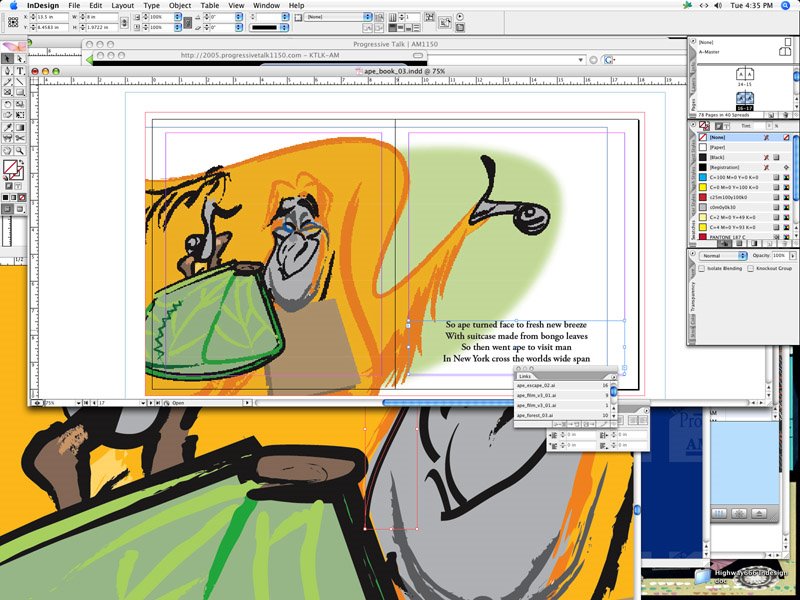Open the Window menu
800x600 pixels.
(266, 6)
